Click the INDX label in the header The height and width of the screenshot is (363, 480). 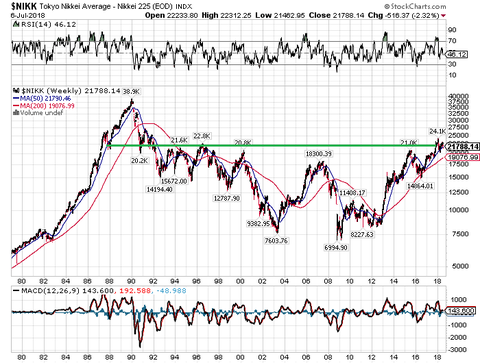tap(184, 6)
